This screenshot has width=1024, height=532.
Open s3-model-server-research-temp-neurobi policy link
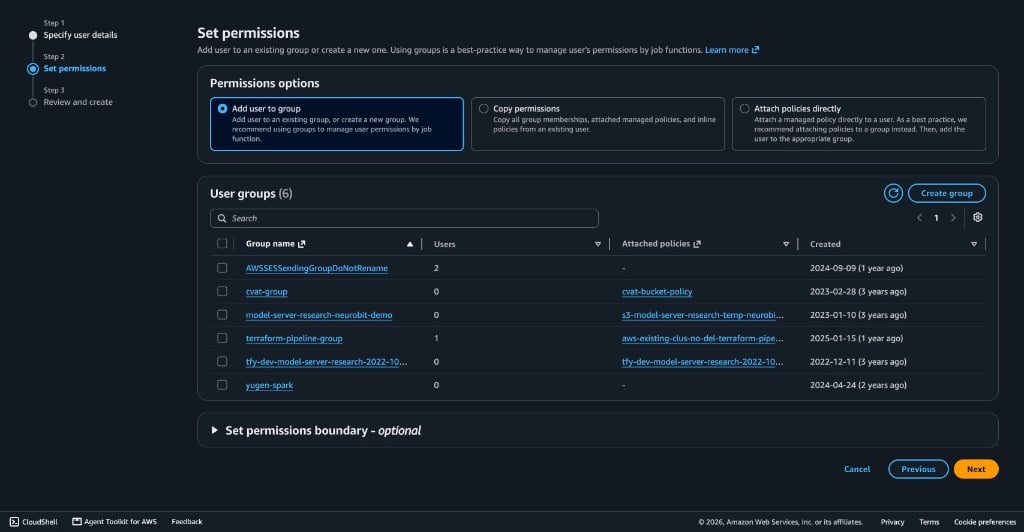[x=703, y=315]
